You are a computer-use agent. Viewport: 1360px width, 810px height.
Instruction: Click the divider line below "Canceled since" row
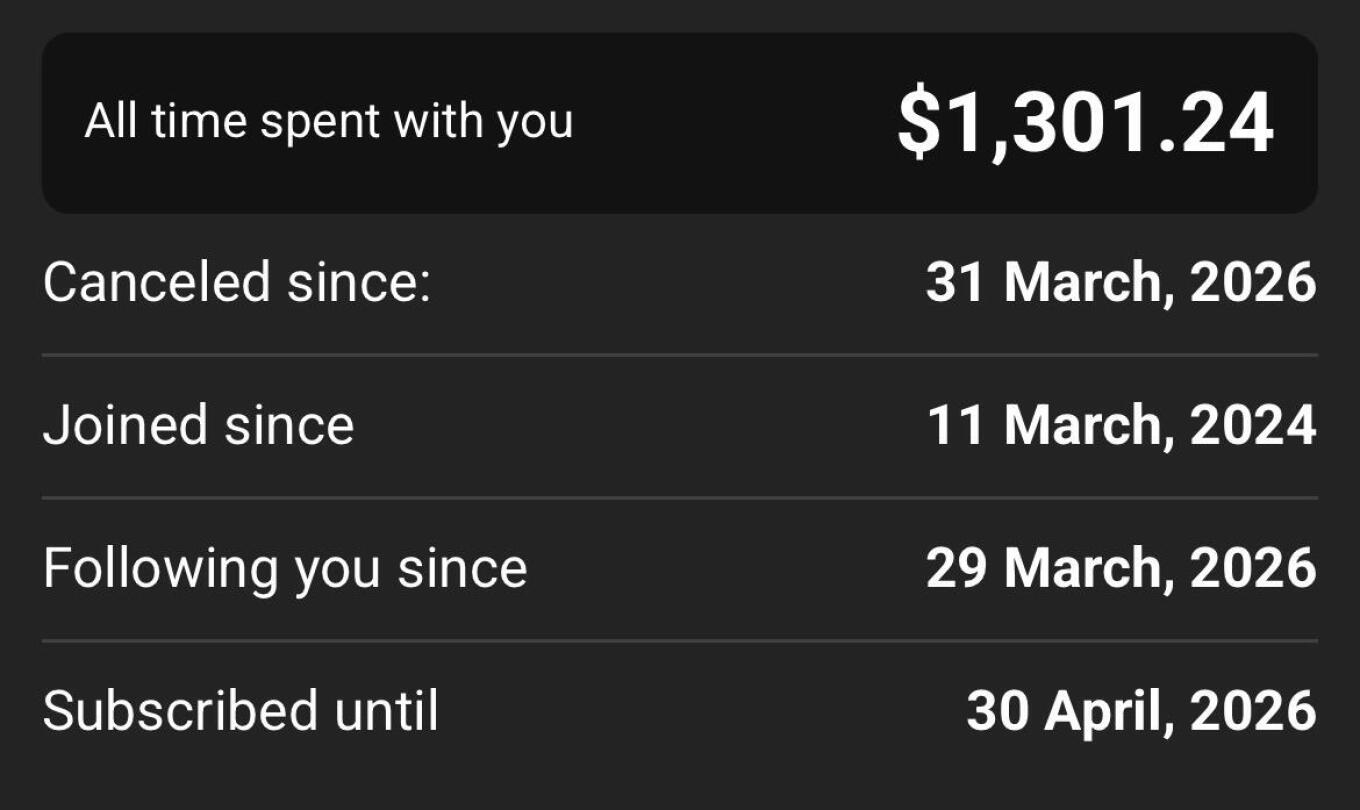tap(680, 354)
